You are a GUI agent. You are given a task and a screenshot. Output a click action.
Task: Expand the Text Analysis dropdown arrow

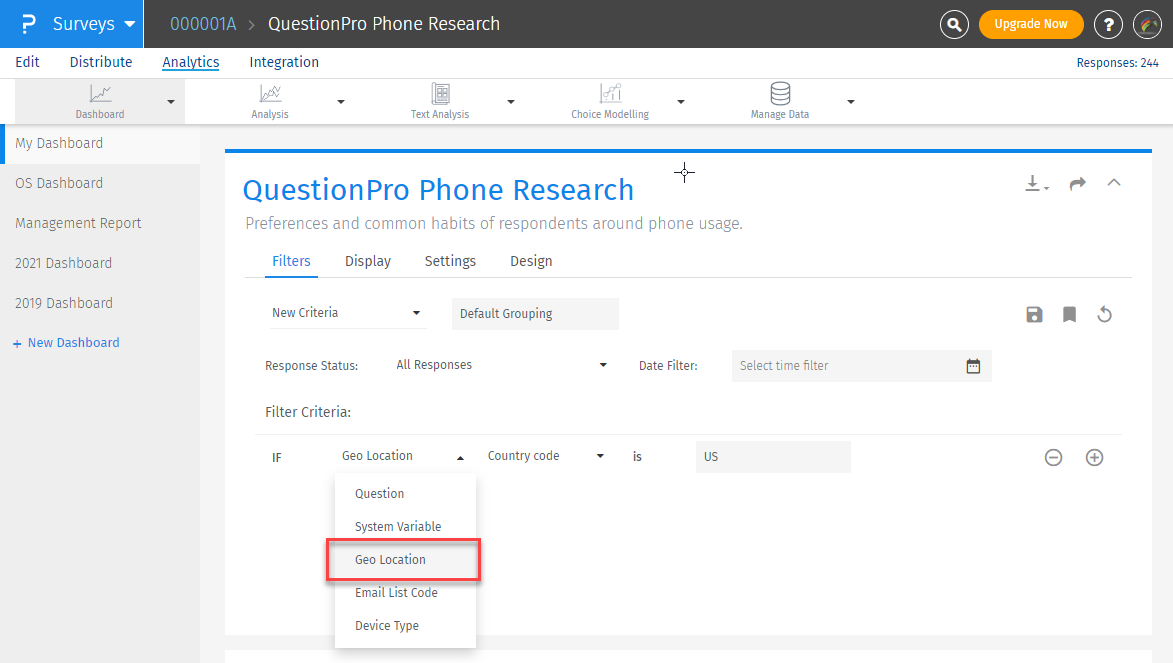point(511,102)
